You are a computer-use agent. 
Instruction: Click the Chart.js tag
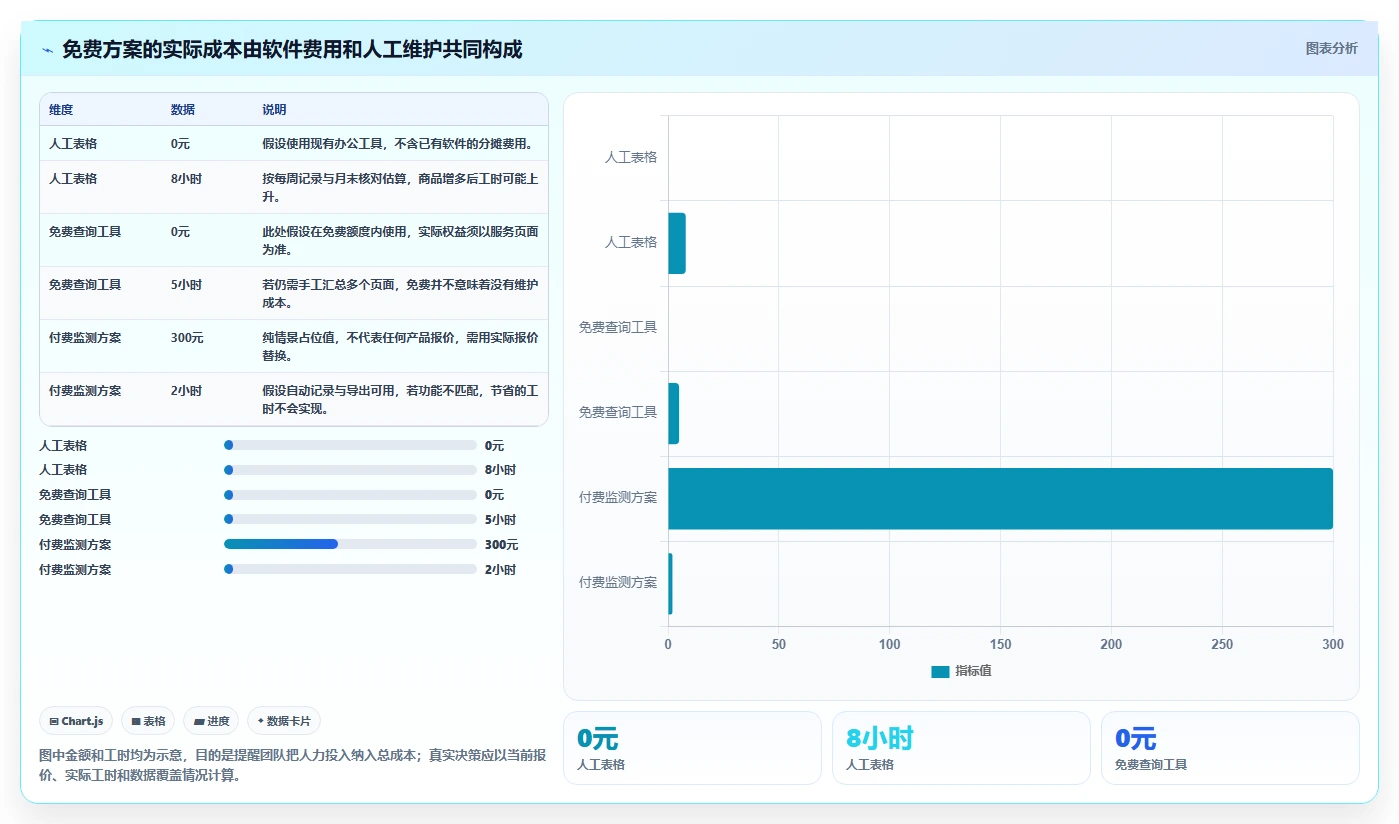pyautogui.click(x=76, y=721)
